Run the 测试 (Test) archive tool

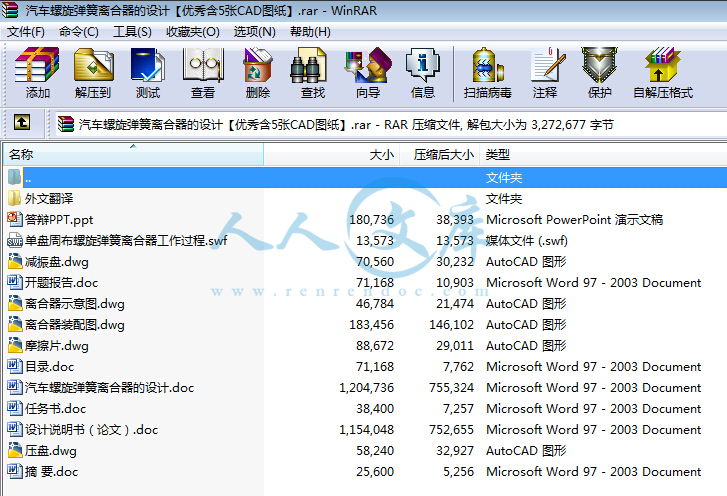coord(148,65)
